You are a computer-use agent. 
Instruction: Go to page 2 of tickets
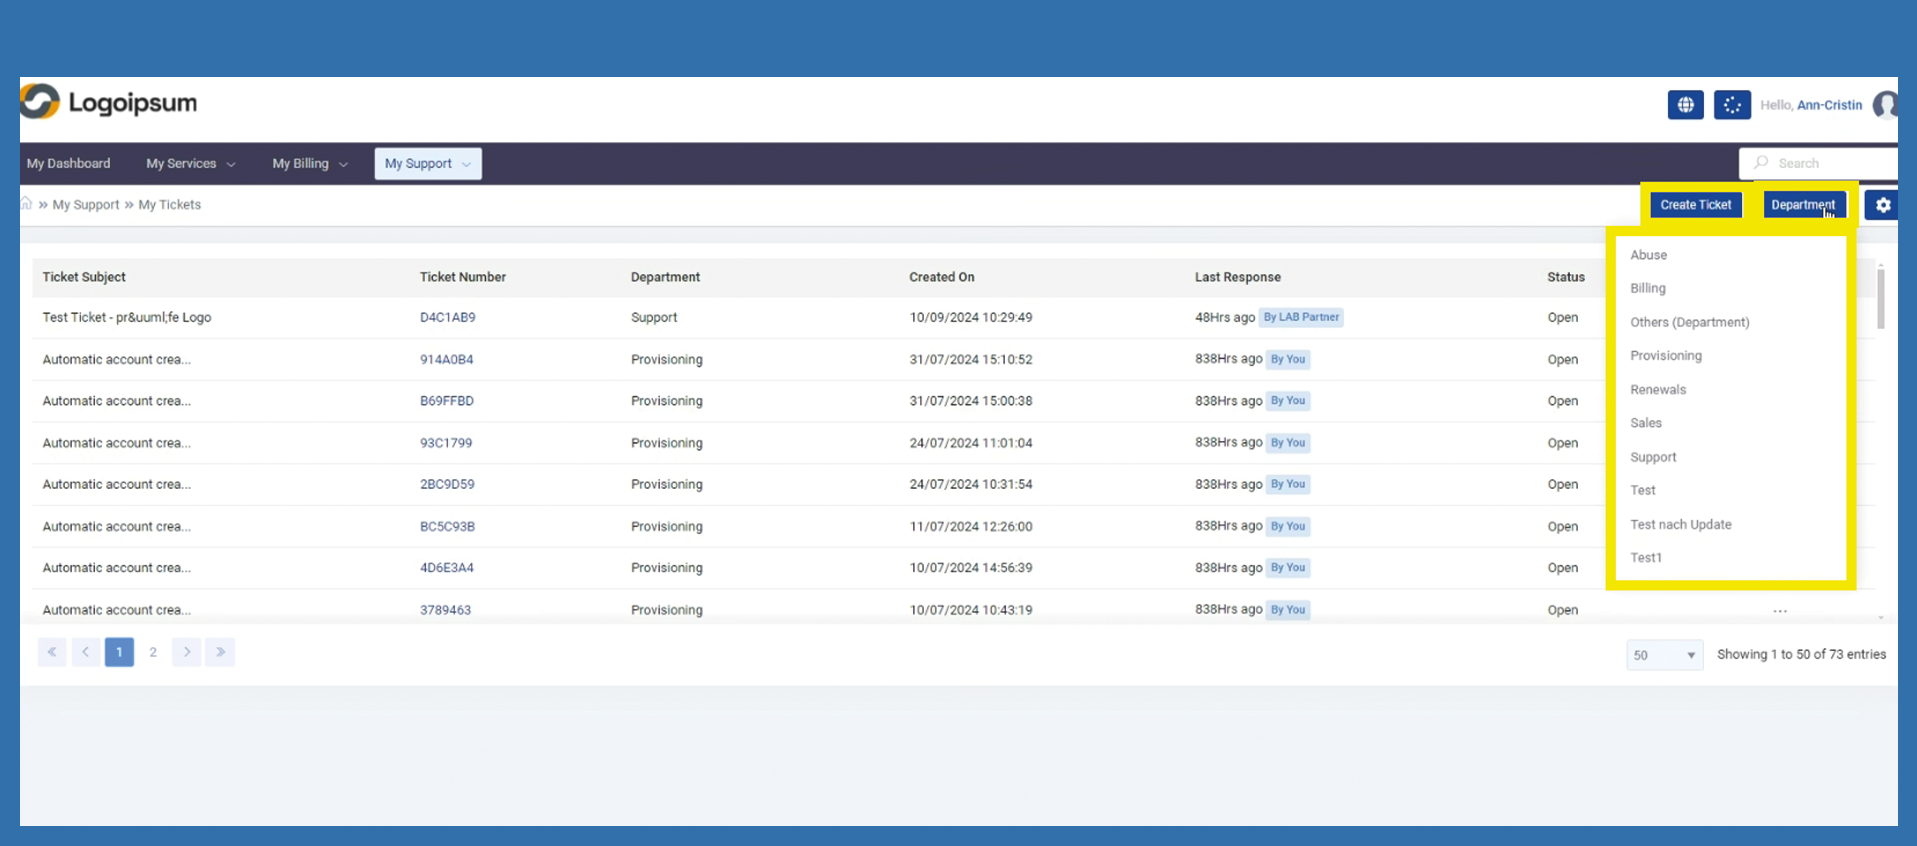click(x=153, y=652)
